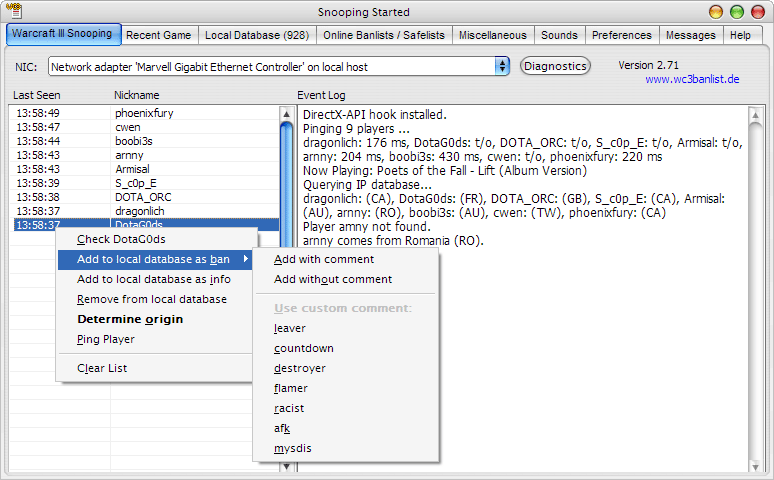Choose Check DotaG0ds from context menu
774x480 pixels.
click(x=156, y=239)
